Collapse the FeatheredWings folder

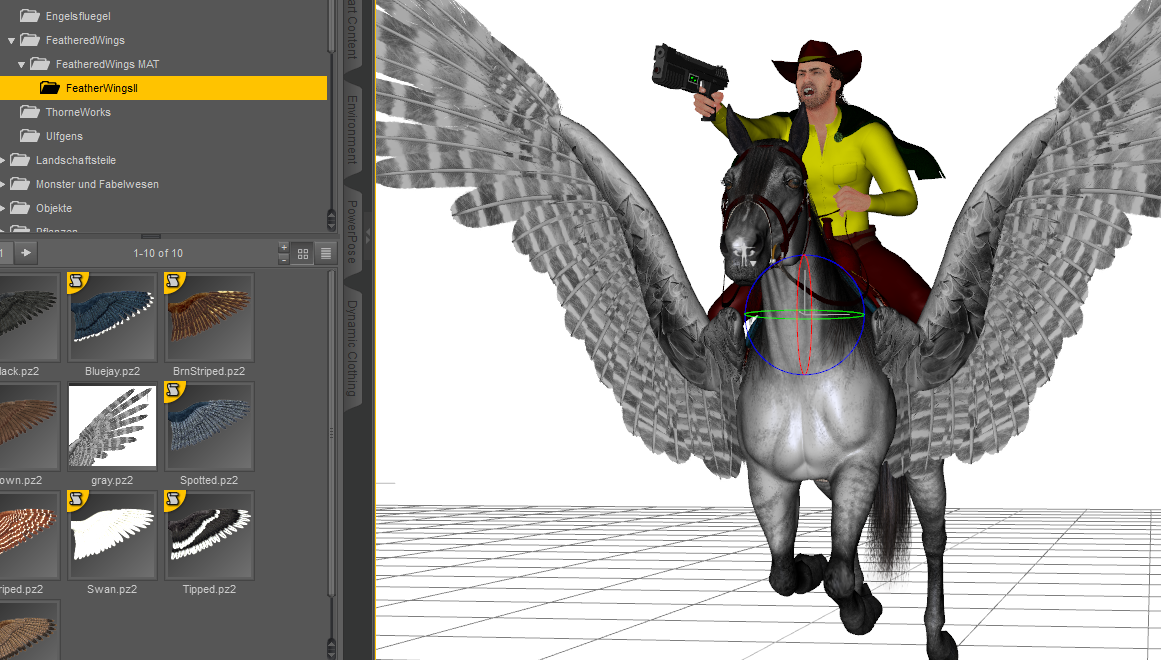(11, 41)
